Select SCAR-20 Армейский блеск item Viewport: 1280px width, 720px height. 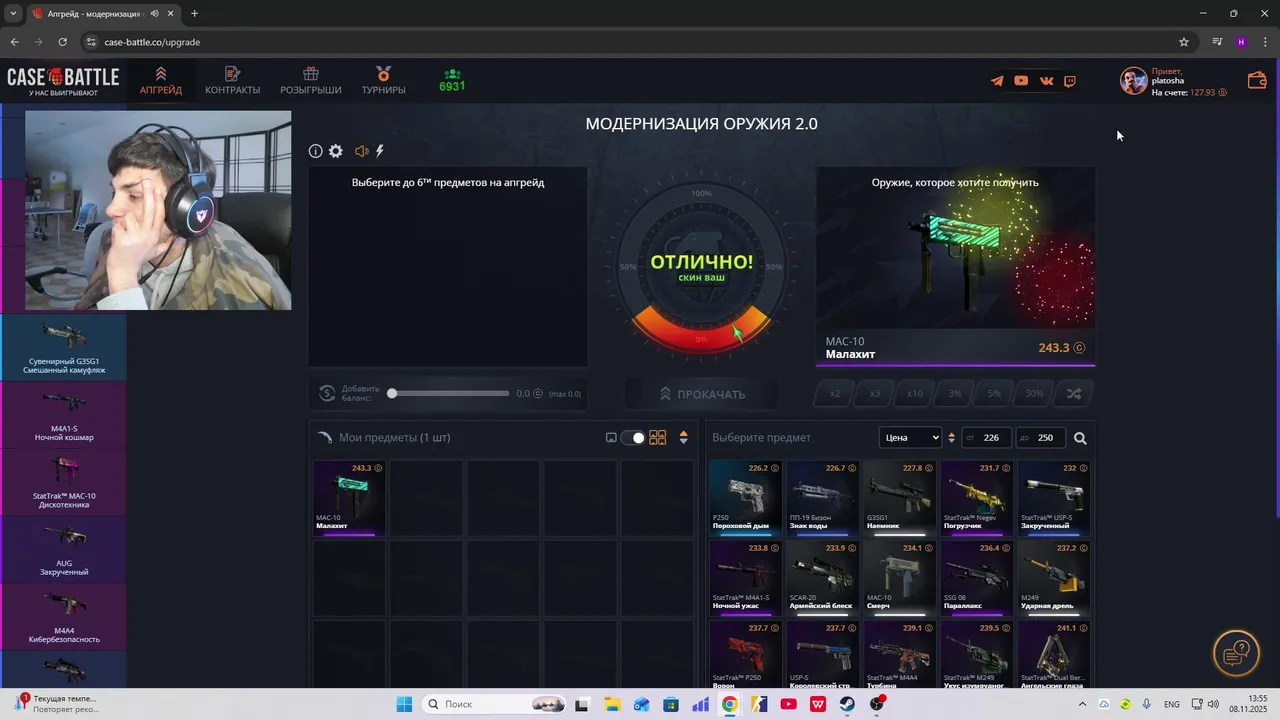822,578
